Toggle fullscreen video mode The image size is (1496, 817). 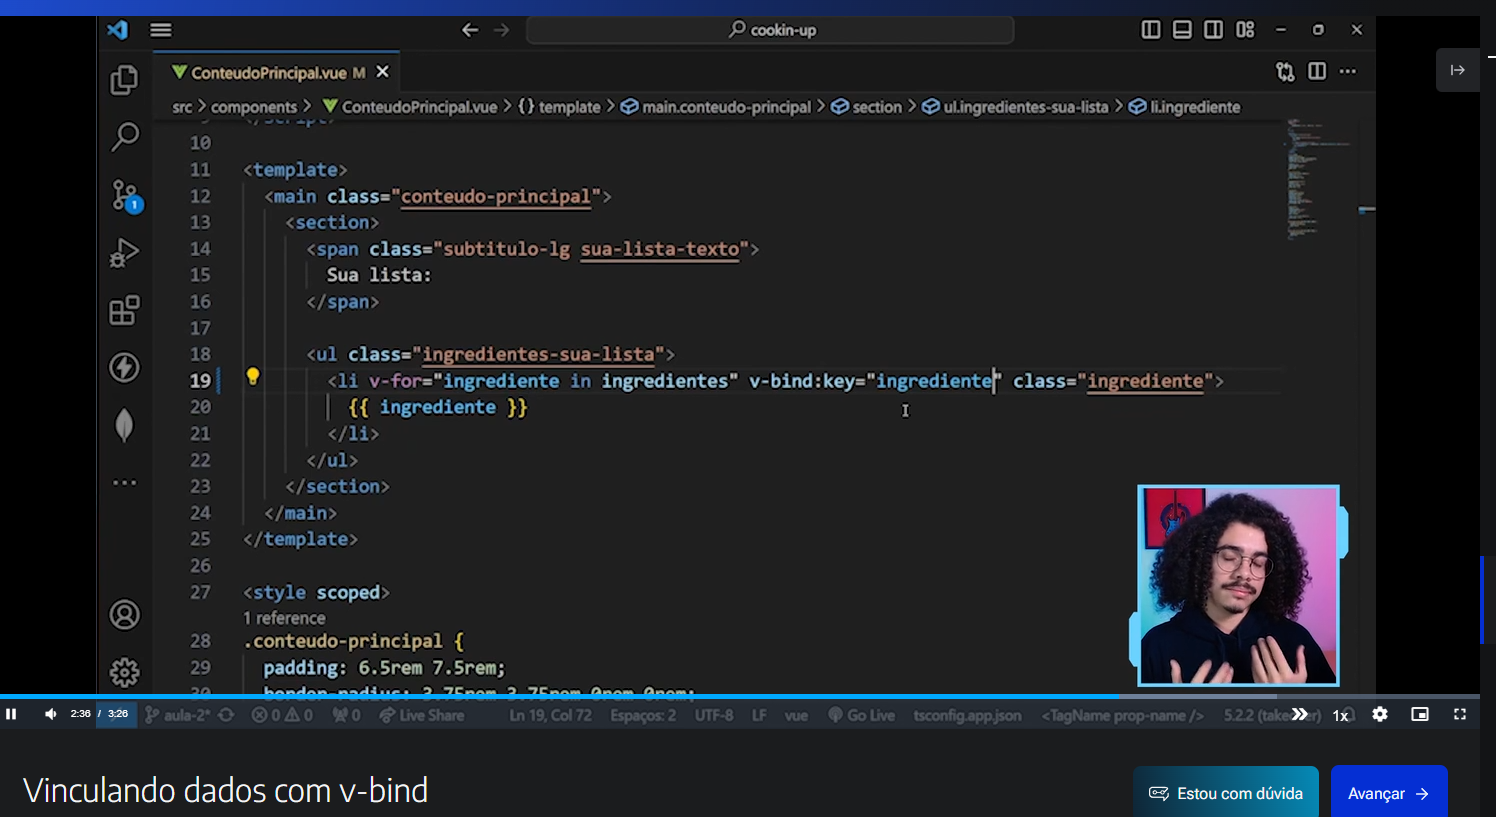(x=1460, y=714)
